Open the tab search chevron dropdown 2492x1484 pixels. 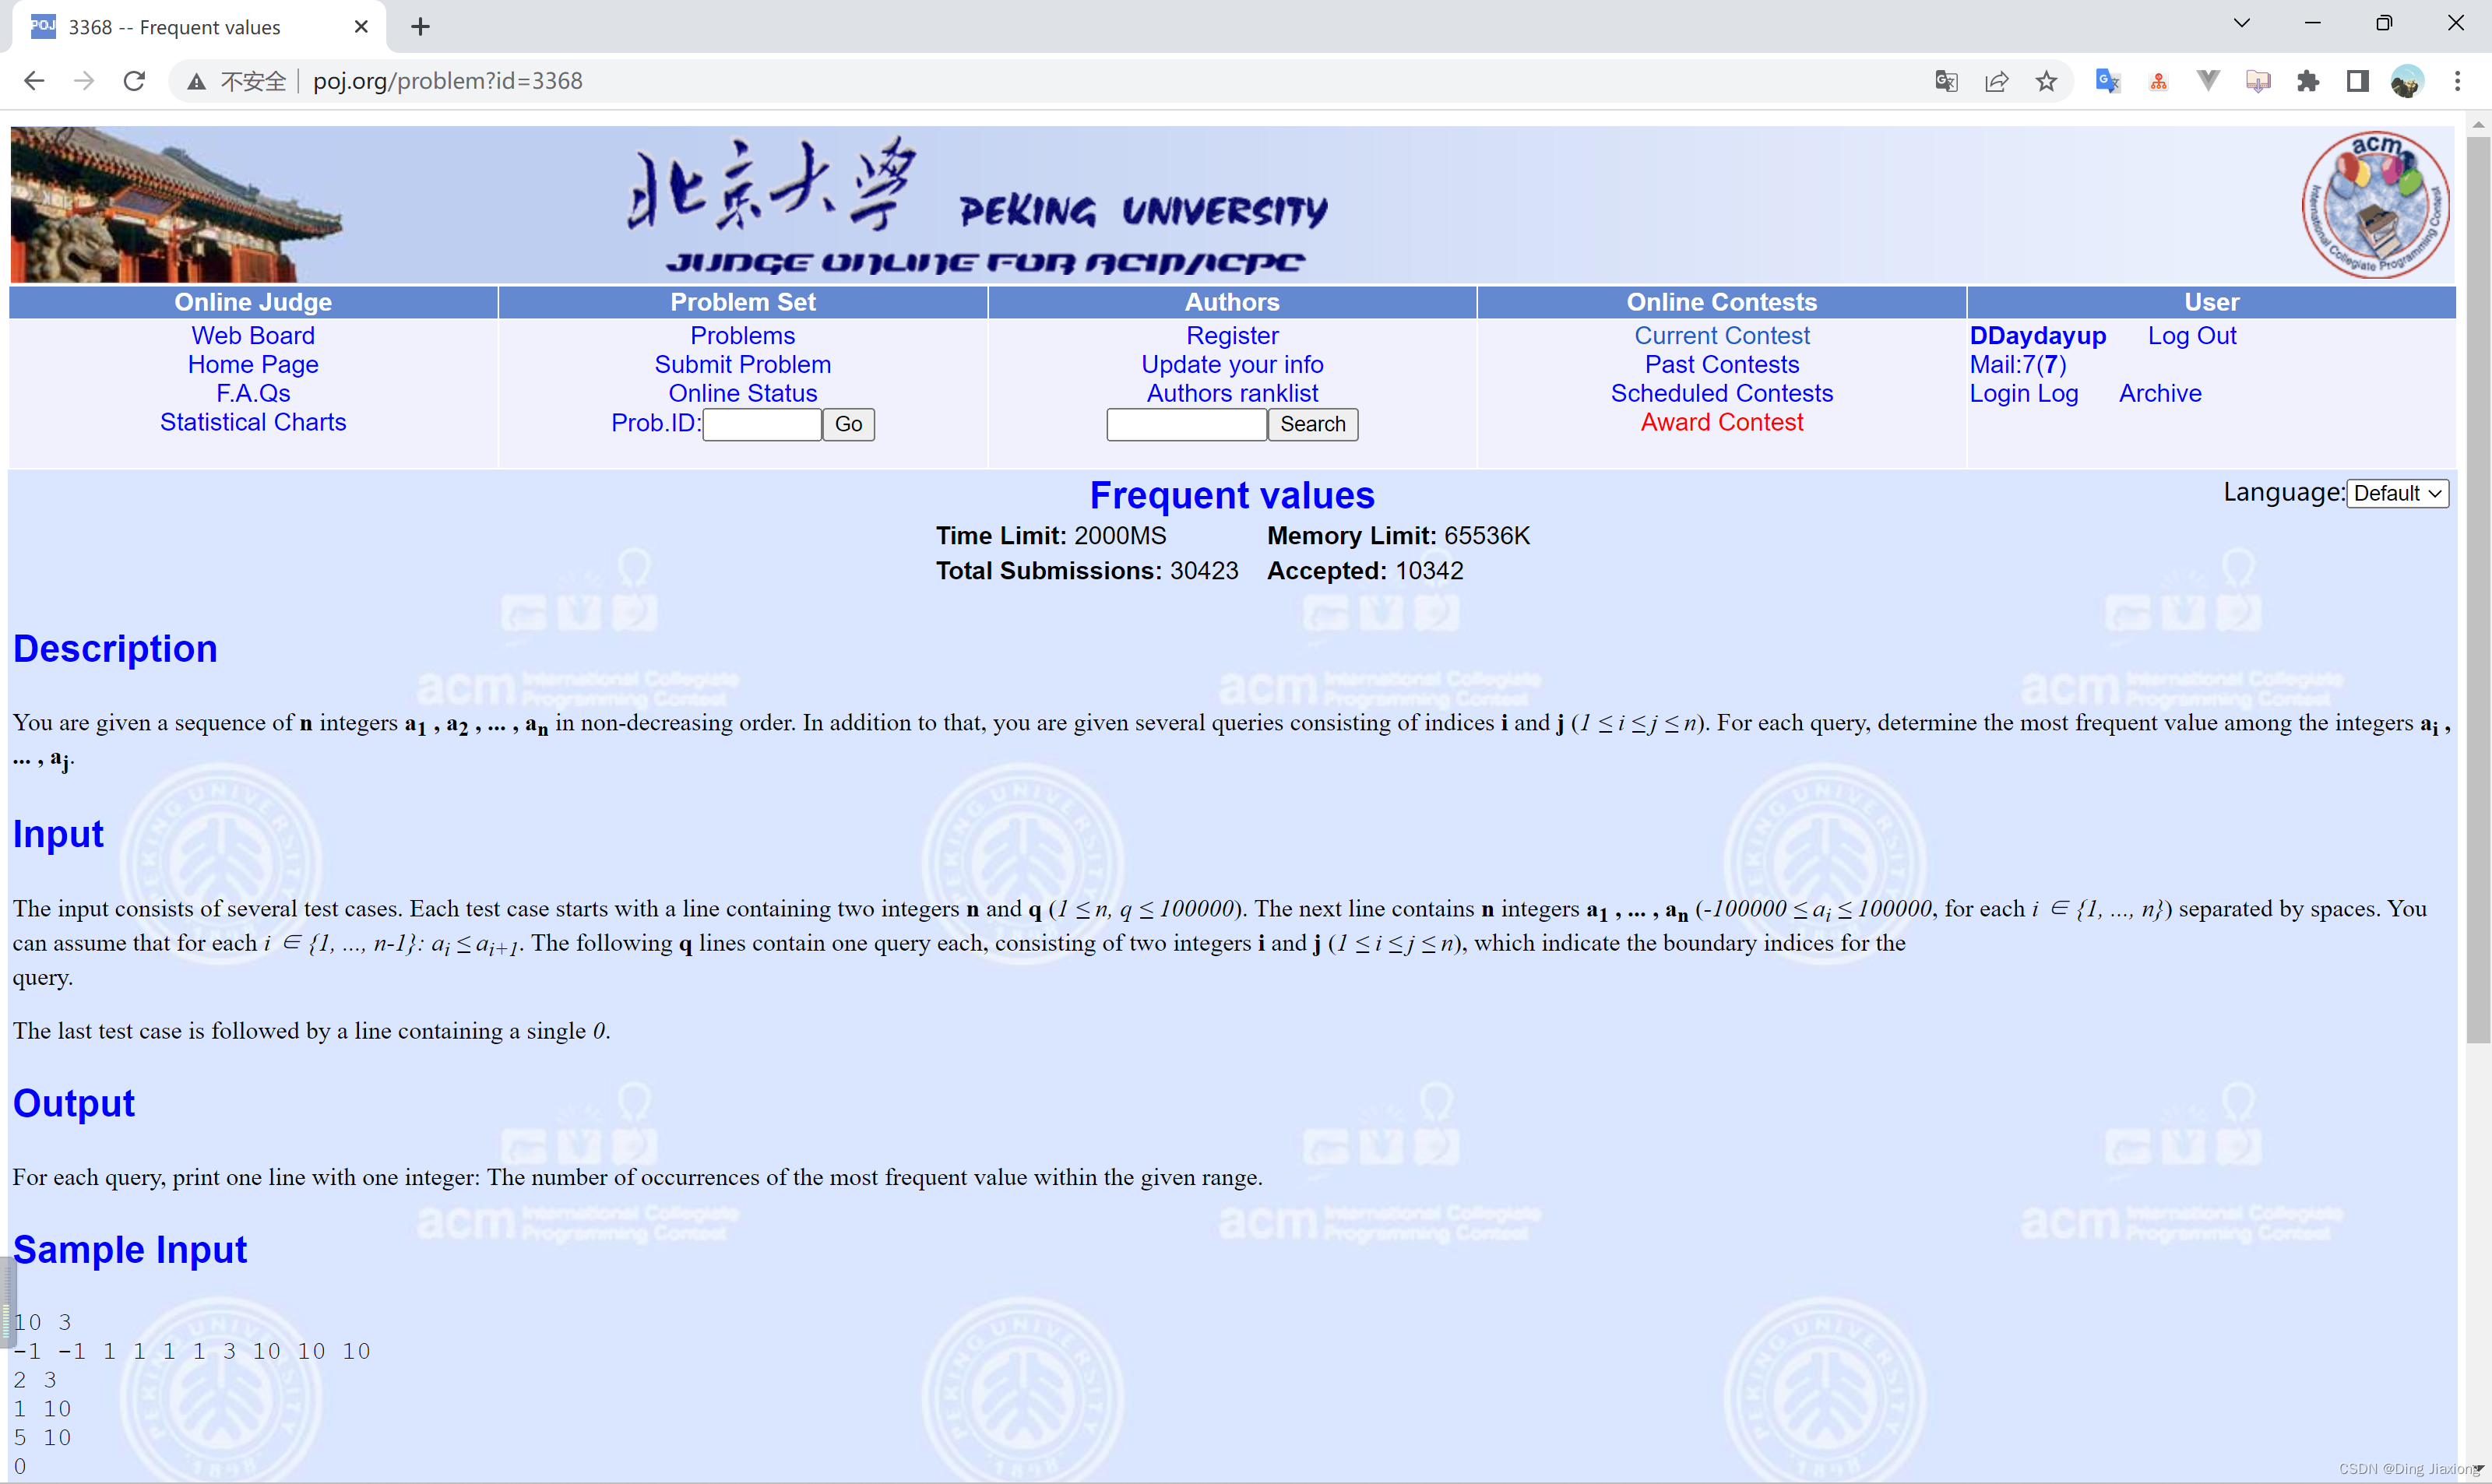point(2242,22)
